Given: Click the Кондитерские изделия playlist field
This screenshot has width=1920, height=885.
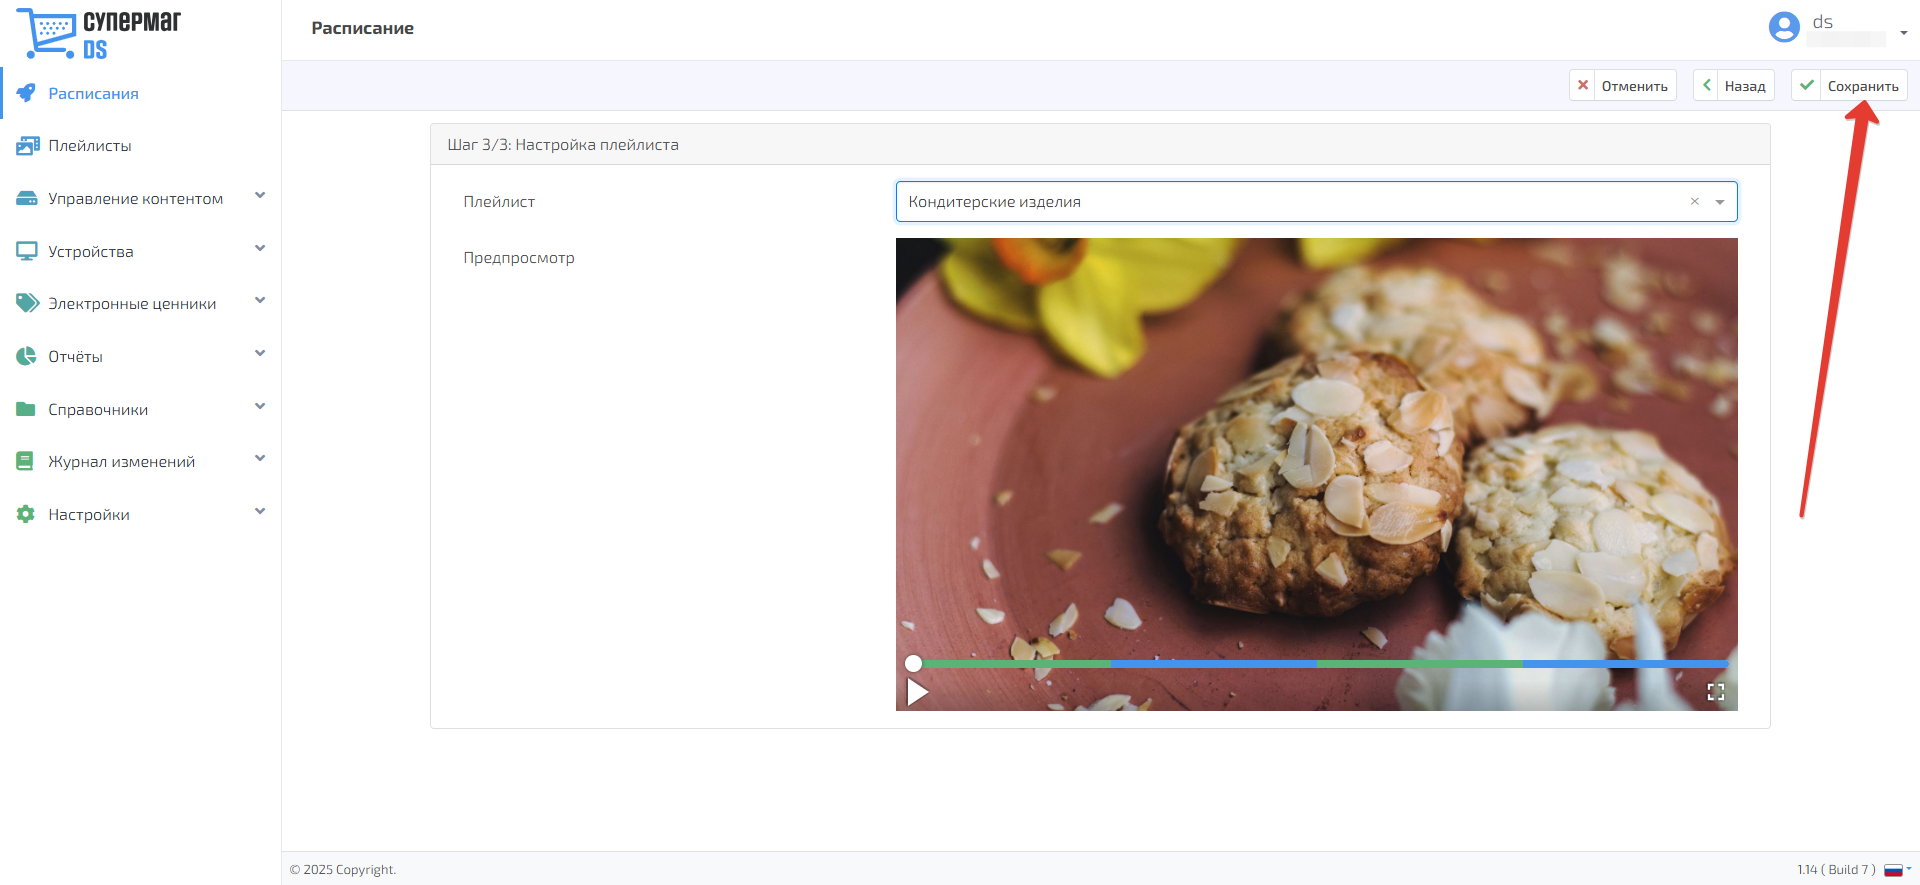Looking at the screenshot, I should [1316, 201].
